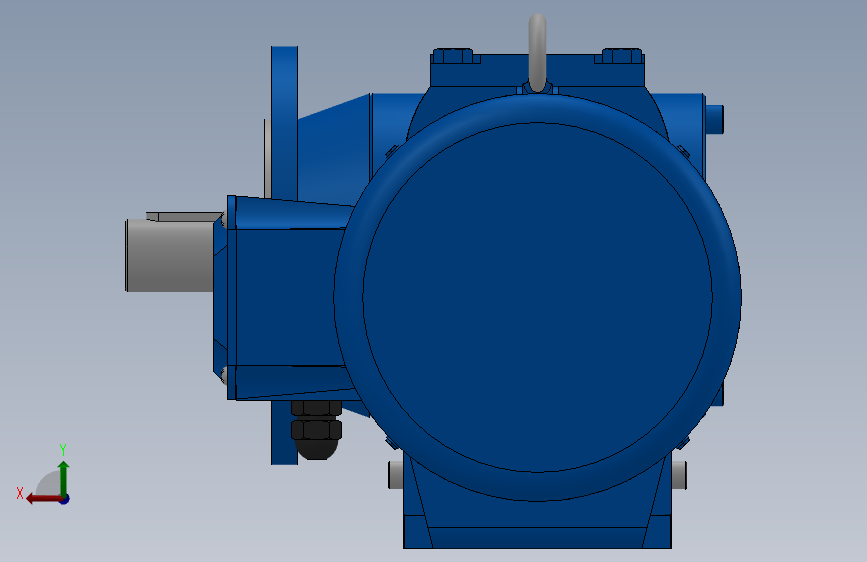
Task: Select the large circular motor end cover
Action: tap(537, 298)
